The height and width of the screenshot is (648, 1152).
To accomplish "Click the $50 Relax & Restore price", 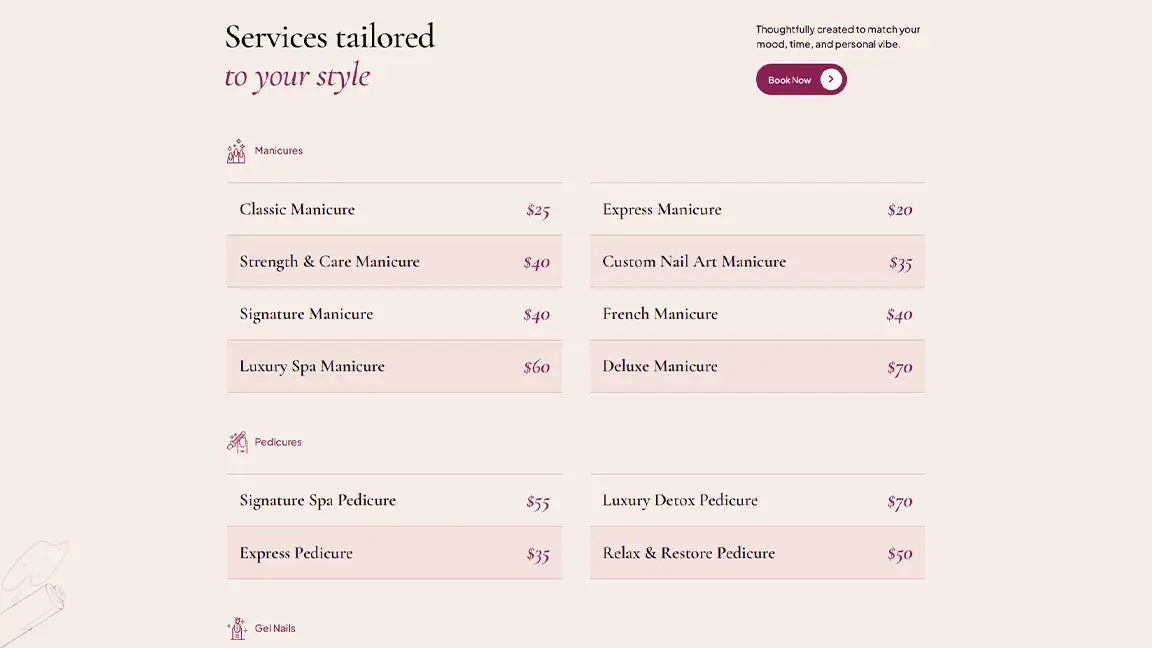I will point(899,554).
